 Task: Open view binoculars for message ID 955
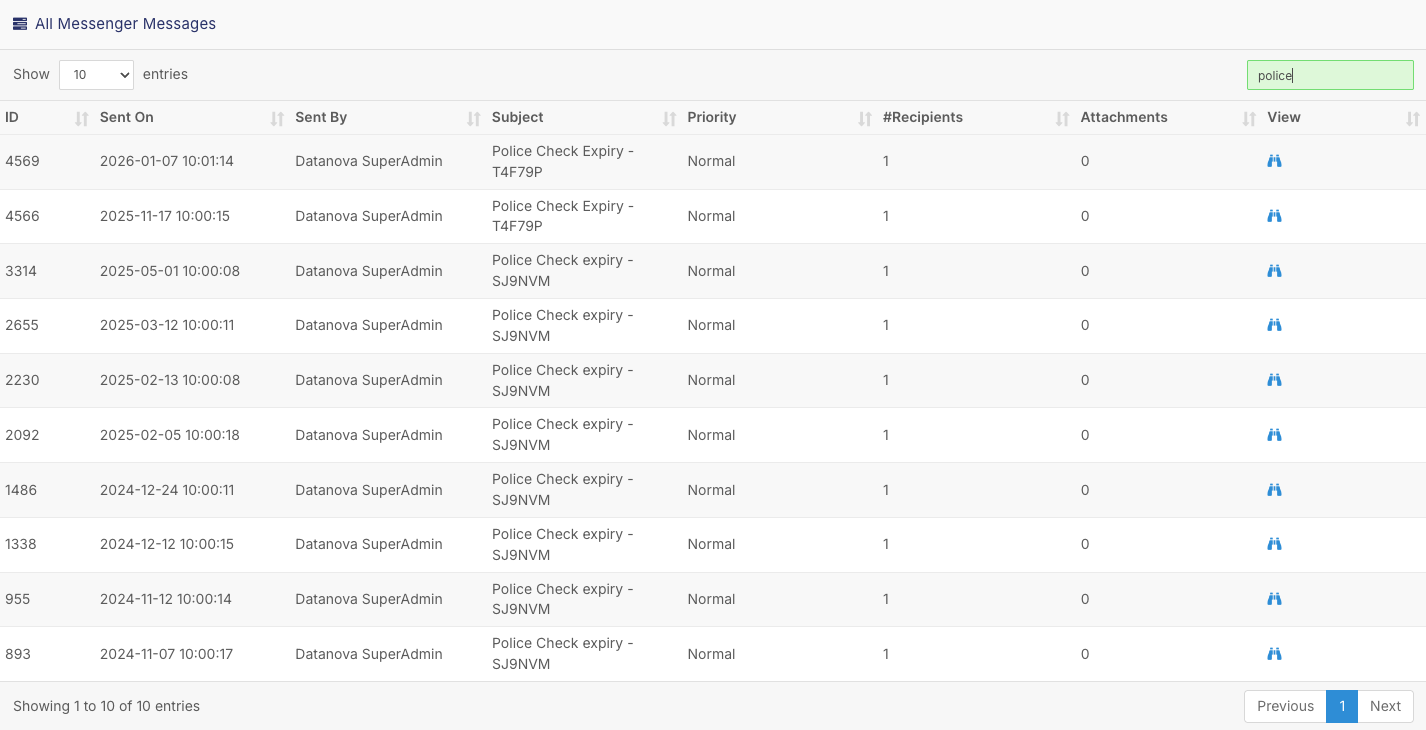pos(1274,599)
